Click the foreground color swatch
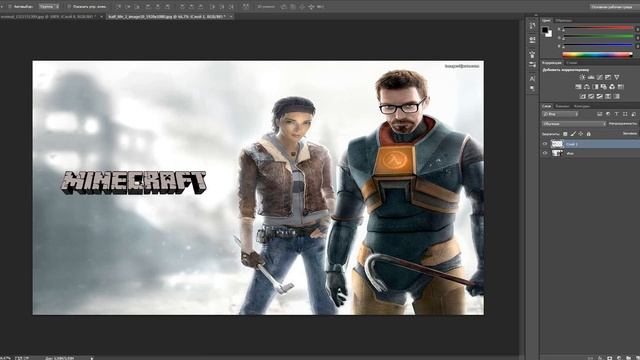This screenshot has height=360, width=640. (x=545, y=30)
